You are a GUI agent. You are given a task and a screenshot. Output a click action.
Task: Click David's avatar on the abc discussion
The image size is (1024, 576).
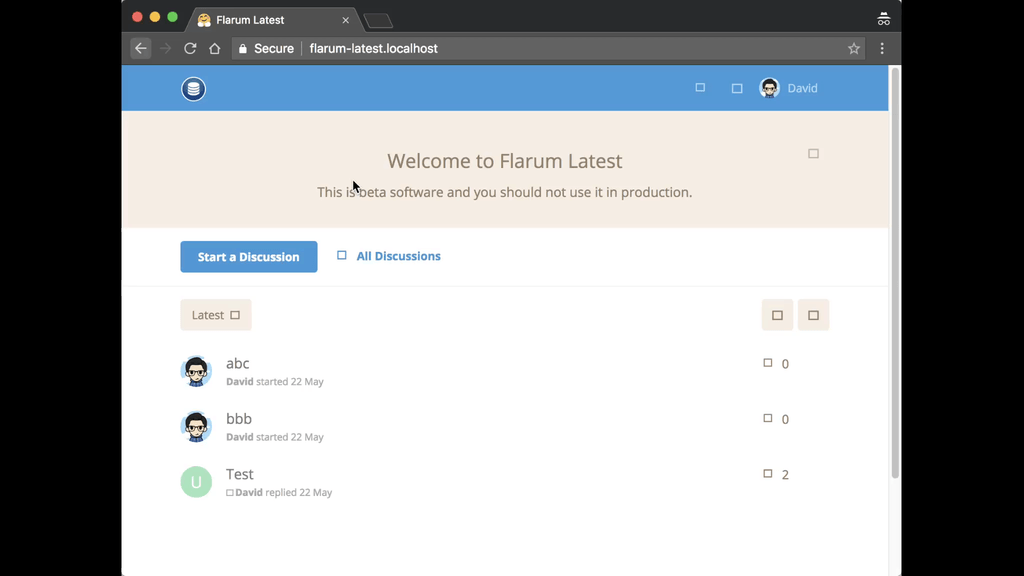pos(196,371)
